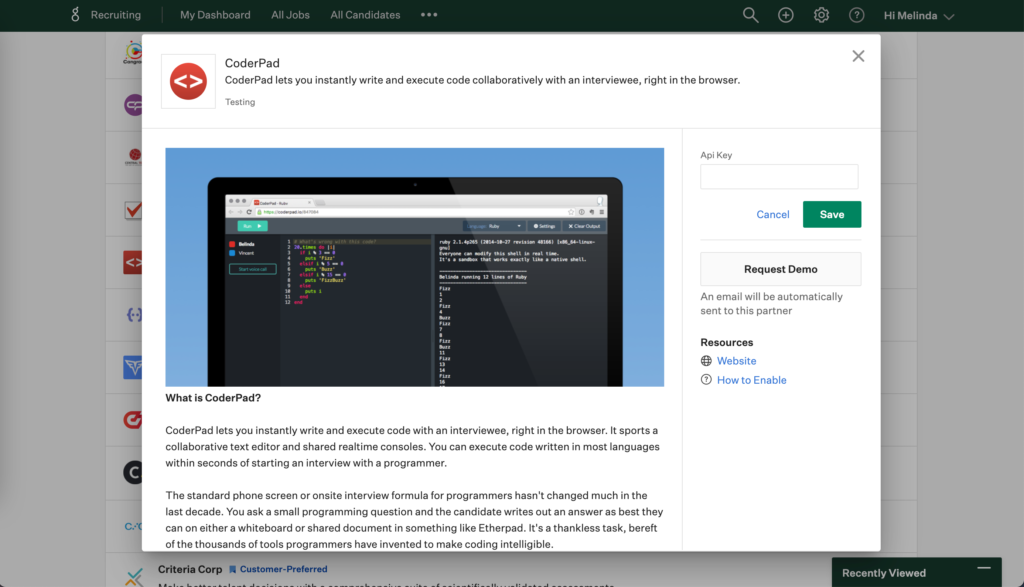Open the CoderPad Website link
Viewport: 1024px width, 587px height.
coord(736,360)
